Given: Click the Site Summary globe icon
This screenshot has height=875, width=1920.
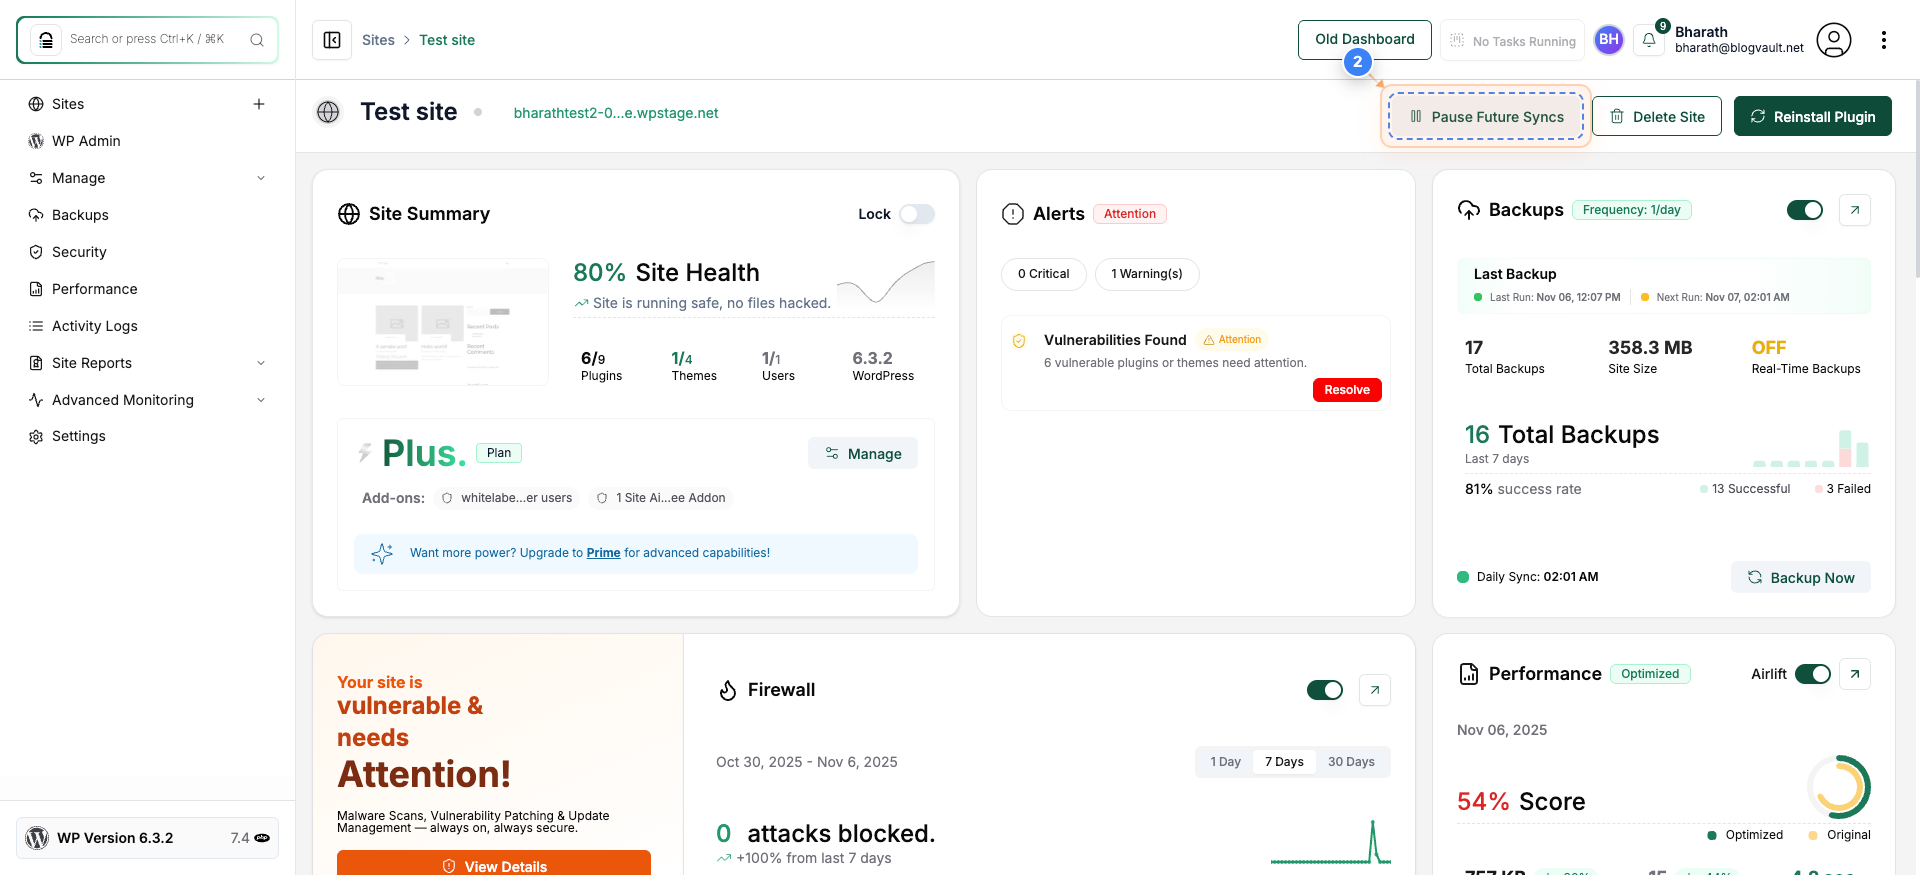Looking at the screenshot, I should (x=349, y=214).
